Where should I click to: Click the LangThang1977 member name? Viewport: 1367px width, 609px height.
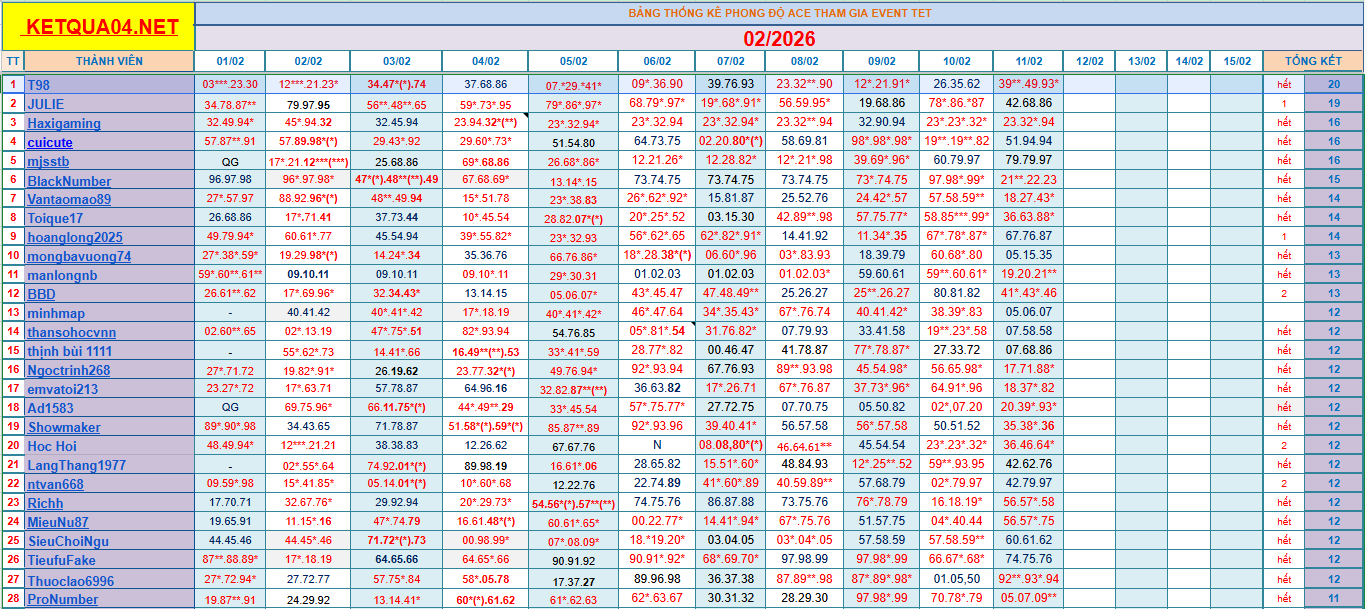(77, 465)
